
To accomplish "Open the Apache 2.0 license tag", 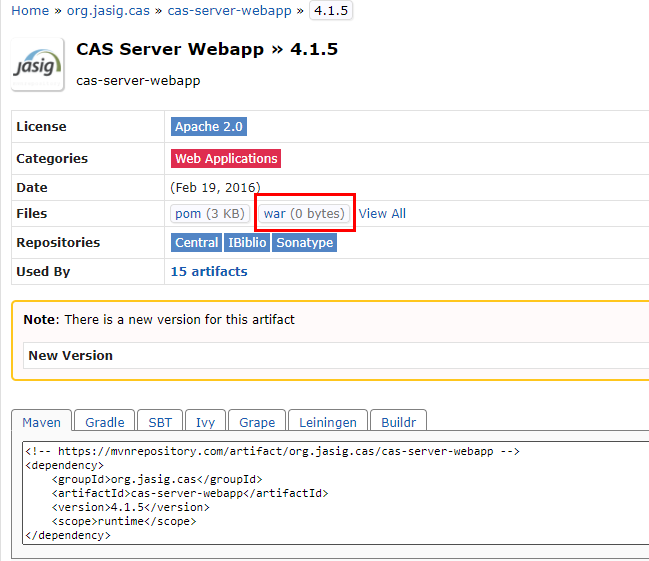I will pos(209,126).
